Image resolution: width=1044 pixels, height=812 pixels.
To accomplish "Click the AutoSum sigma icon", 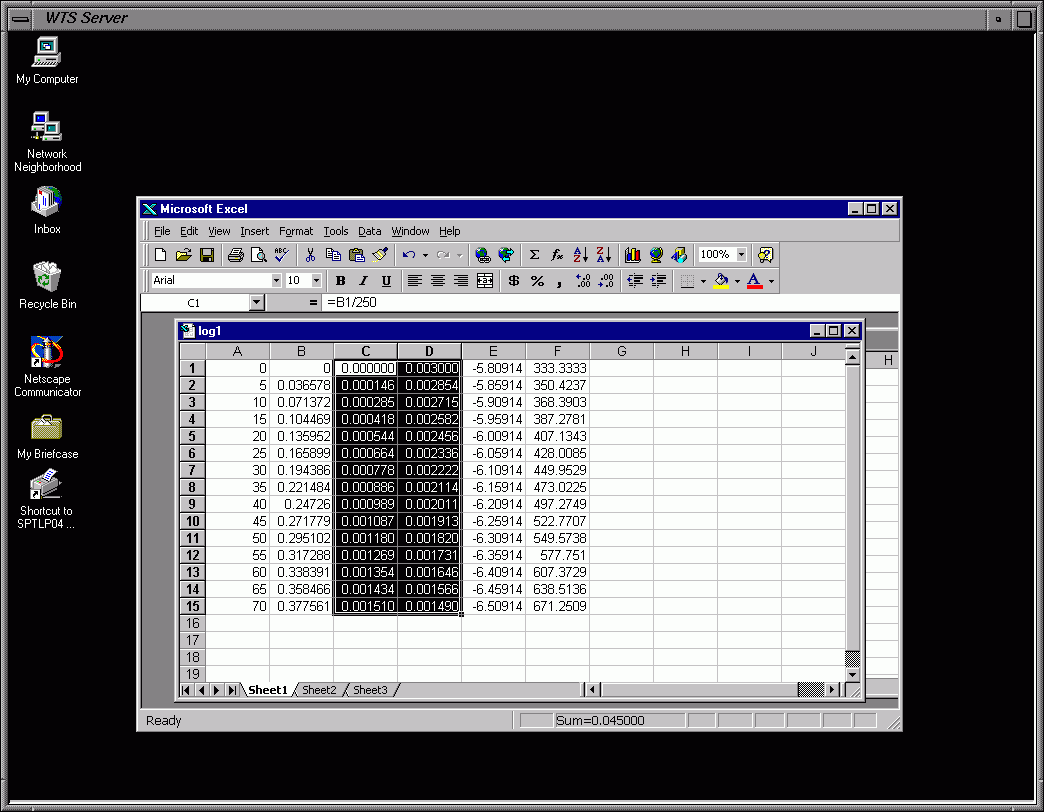I will coord(534,255).
